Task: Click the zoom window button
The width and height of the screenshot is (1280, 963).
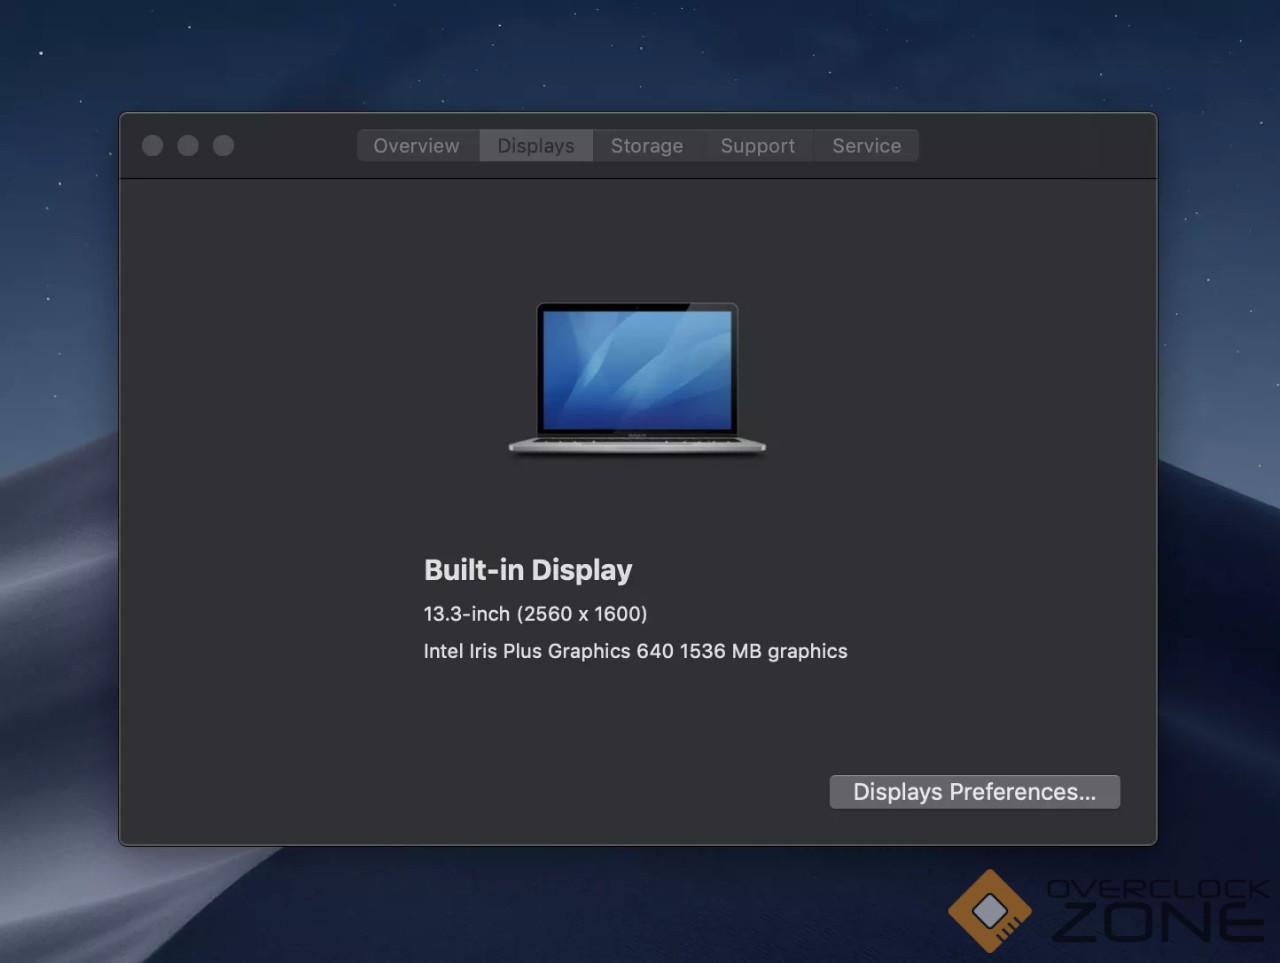Action: (x=224, y=146)
